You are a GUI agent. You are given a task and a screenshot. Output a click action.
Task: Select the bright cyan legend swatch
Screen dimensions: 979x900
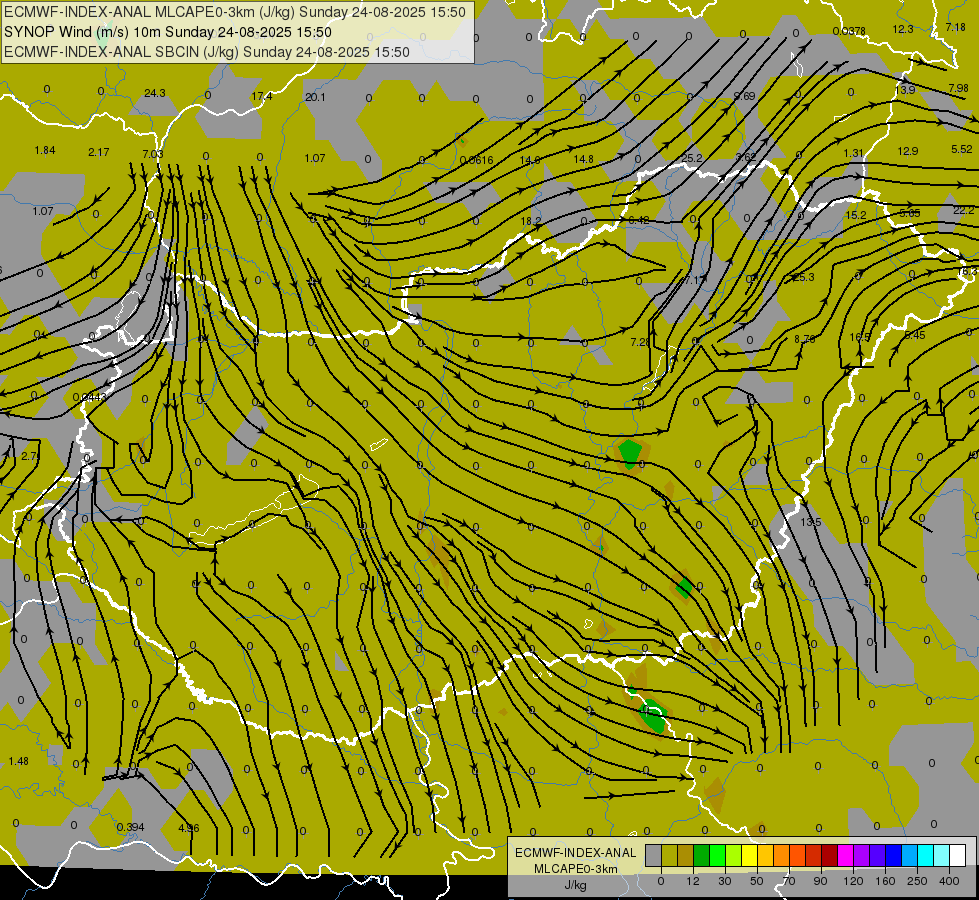[x=925, y=856]
